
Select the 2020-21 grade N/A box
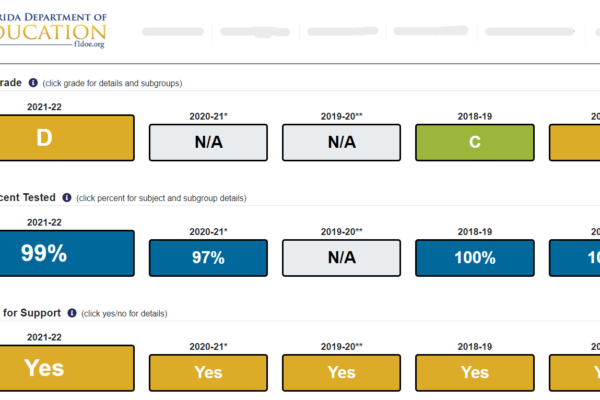208,142
